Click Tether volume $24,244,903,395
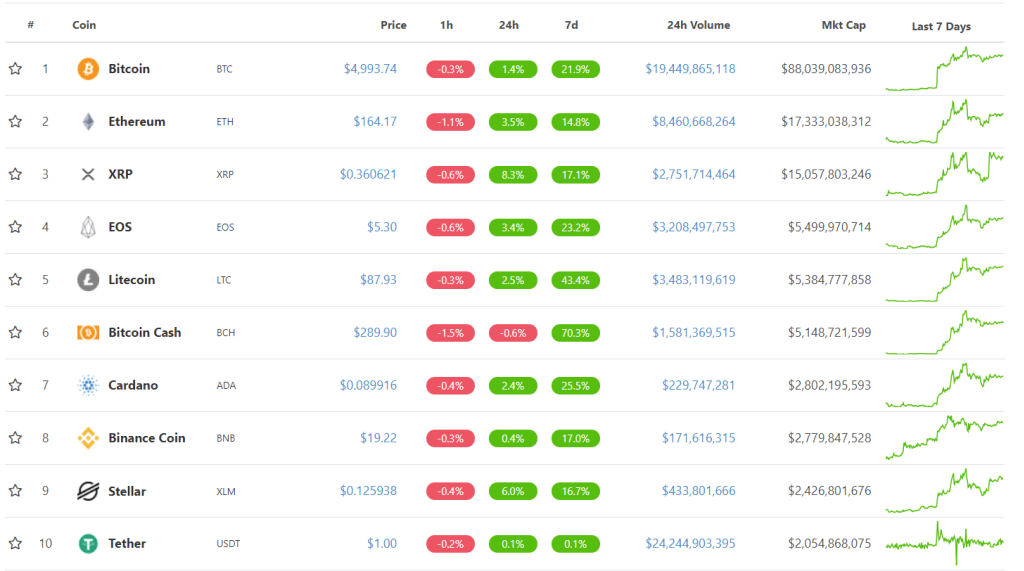 pyautogui.click(x=690, y=544)
